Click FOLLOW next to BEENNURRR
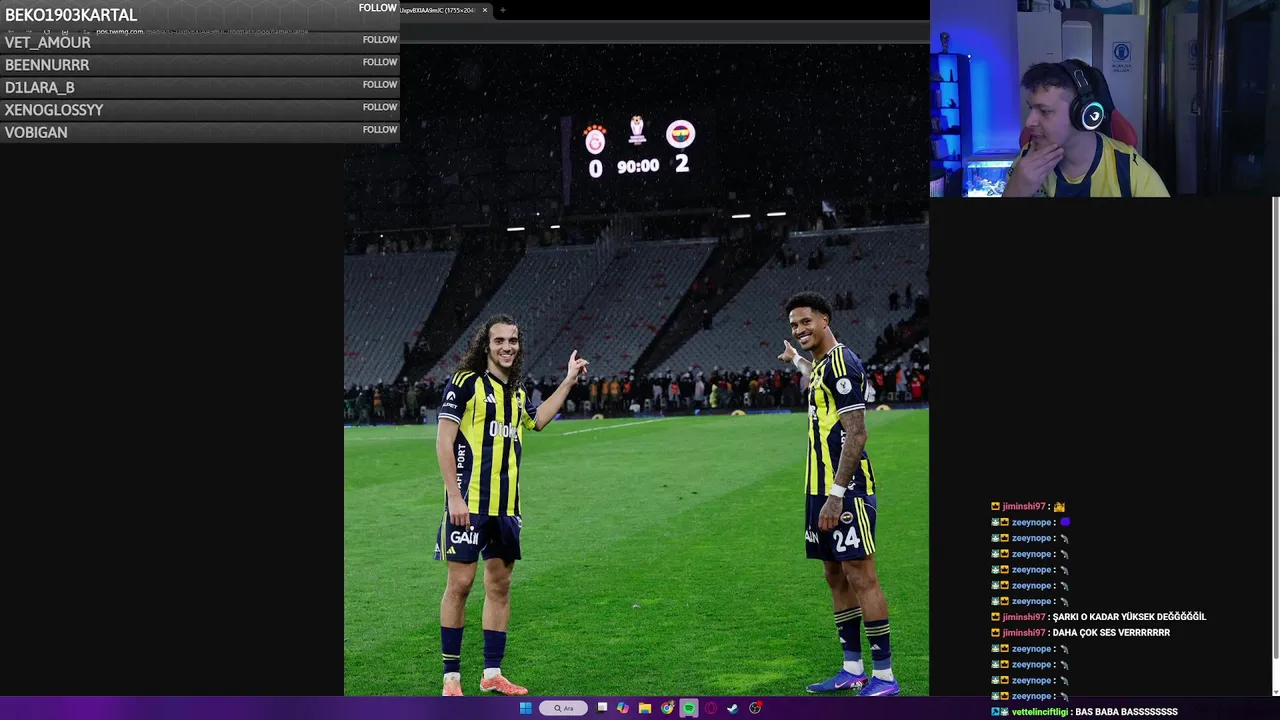The image size is (1280, 720). (x=380, y=62)
